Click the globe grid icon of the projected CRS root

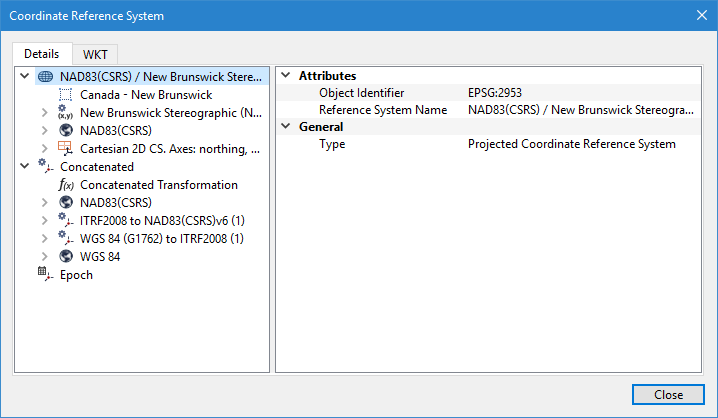tap(45, 76)
